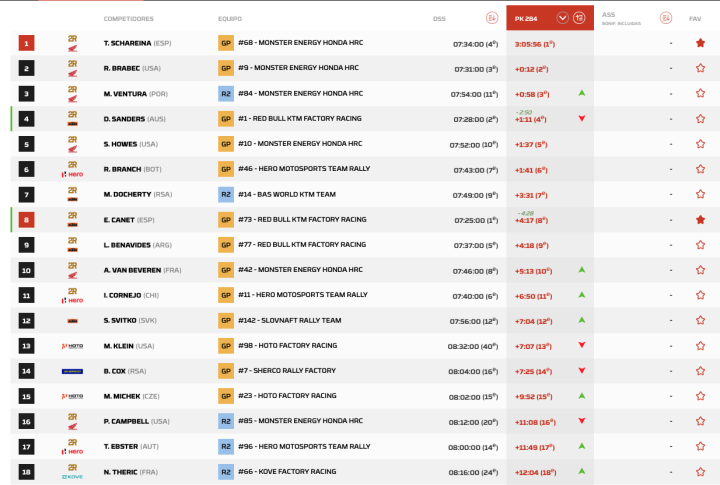The height and width of the screenshot is (485, 720).
Task: Click the green up arrow in A. Van Beveren row
Action: 582,270
